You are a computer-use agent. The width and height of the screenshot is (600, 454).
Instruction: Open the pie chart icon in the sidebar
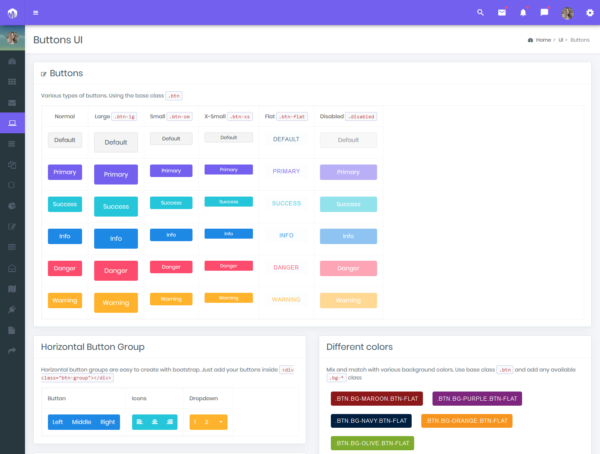pos(12,206)
